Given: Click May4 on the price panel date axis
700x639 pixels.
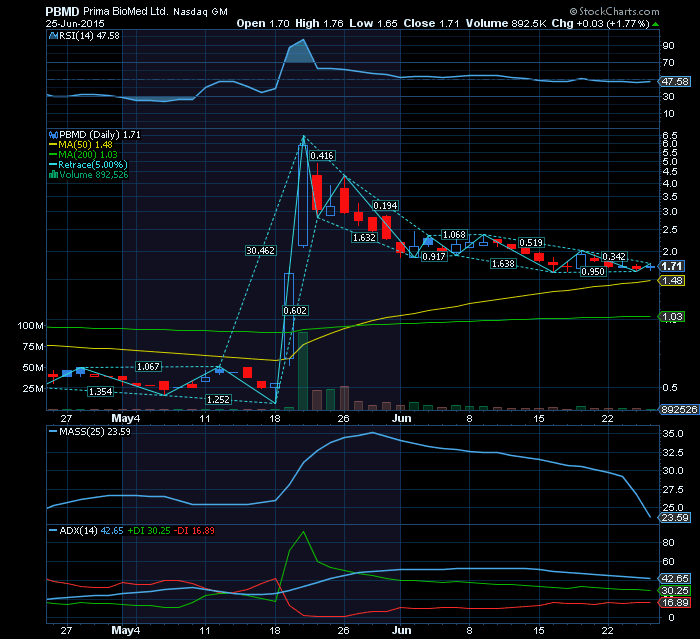Looking at the screenshot, I should click(x=125, y=419).
